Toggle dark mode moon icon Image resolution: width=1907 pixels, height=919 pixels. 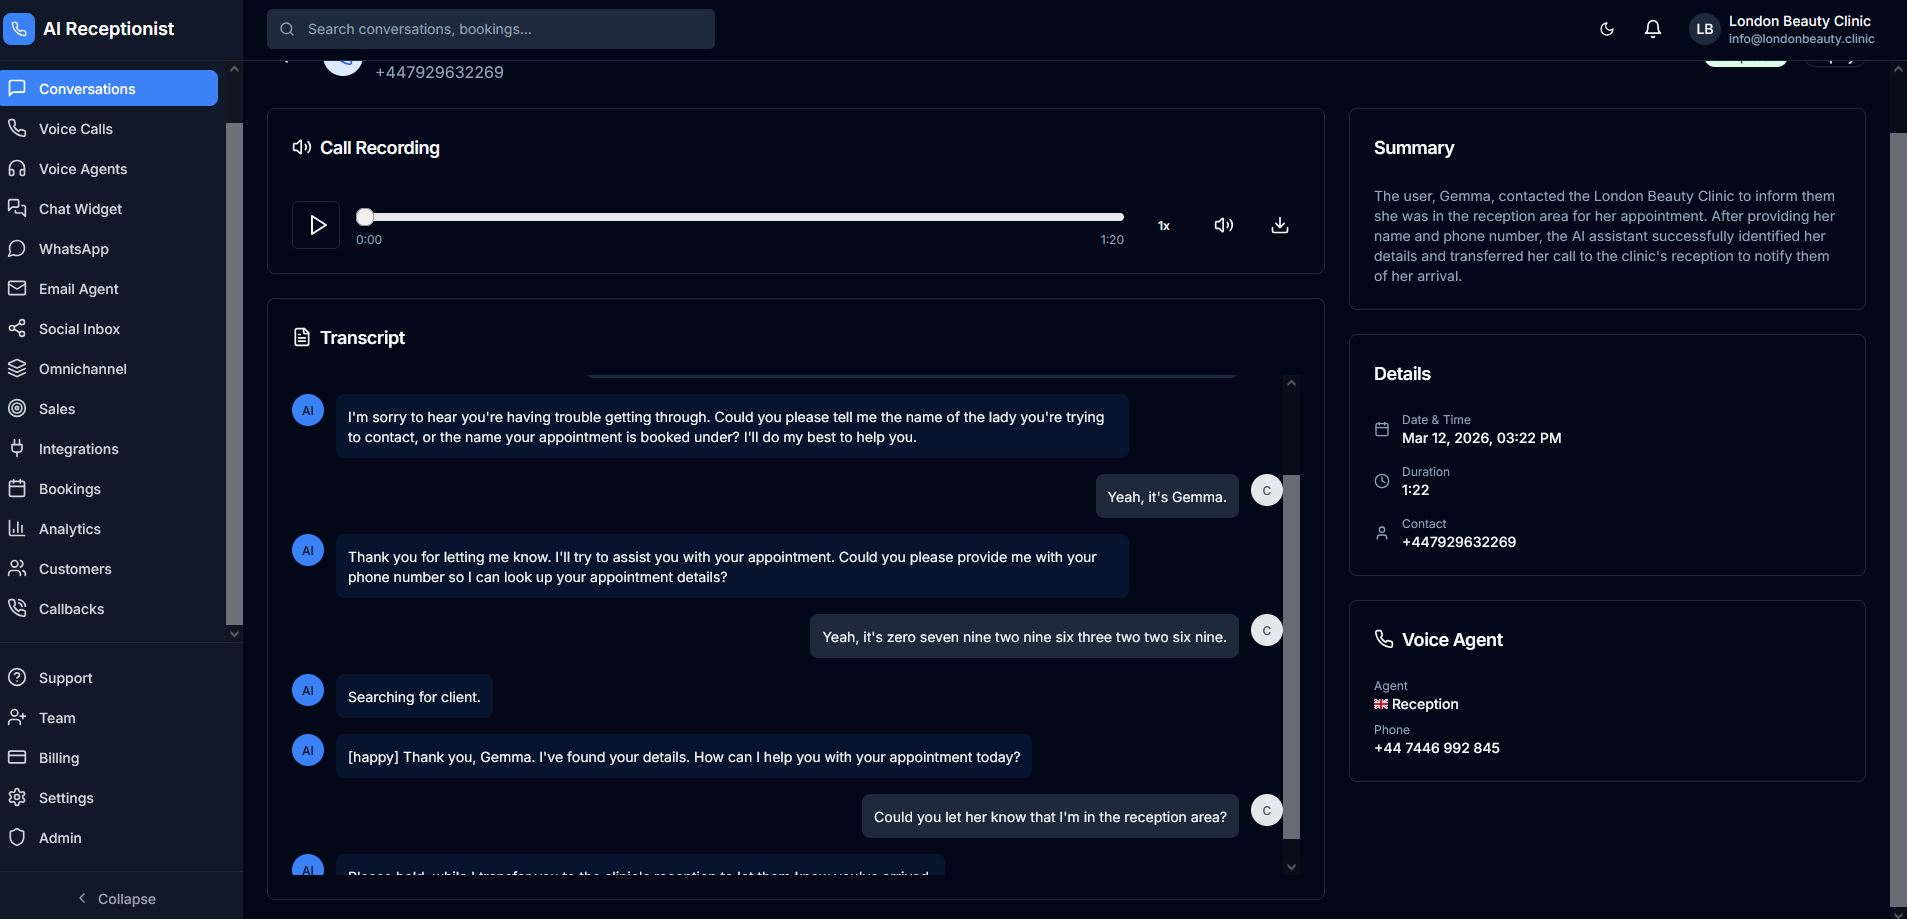pyautogui.click(x=1606, y=29)
